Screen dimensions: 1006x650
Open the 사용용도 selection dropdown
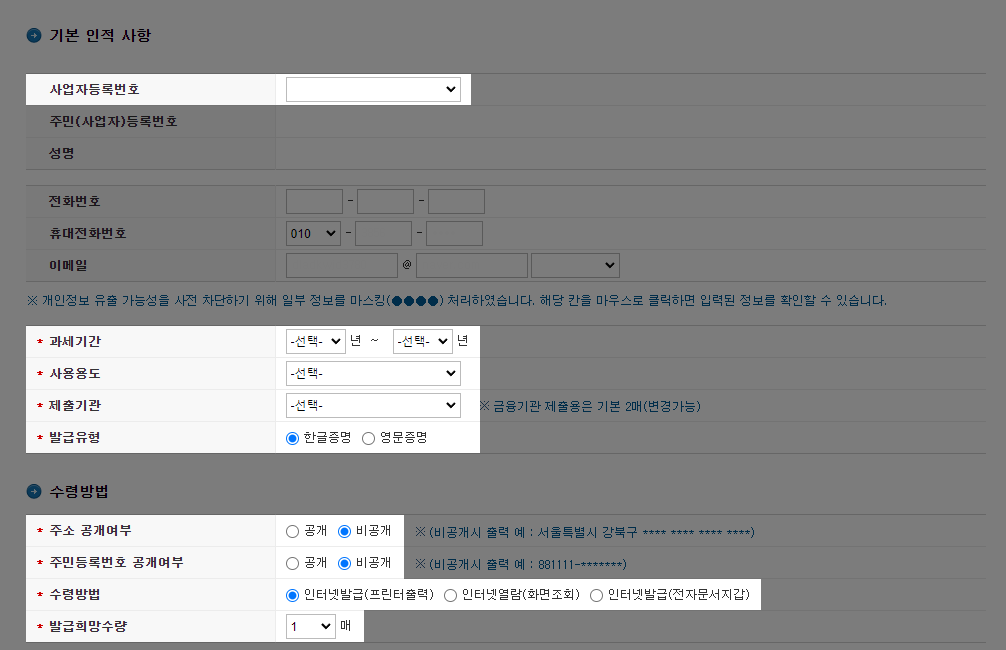pos(373,373)
